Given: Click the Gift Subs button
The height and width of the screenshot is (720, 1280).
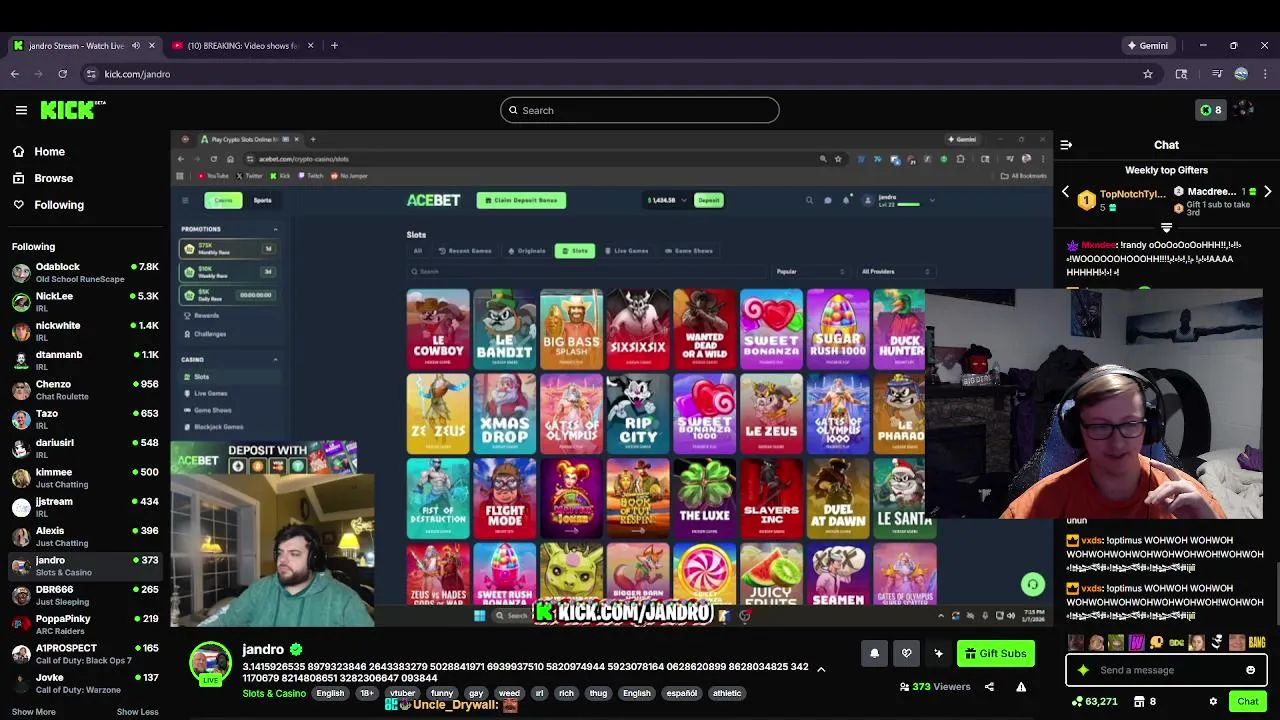Looking at the screenshot, I should coord(995,653).
